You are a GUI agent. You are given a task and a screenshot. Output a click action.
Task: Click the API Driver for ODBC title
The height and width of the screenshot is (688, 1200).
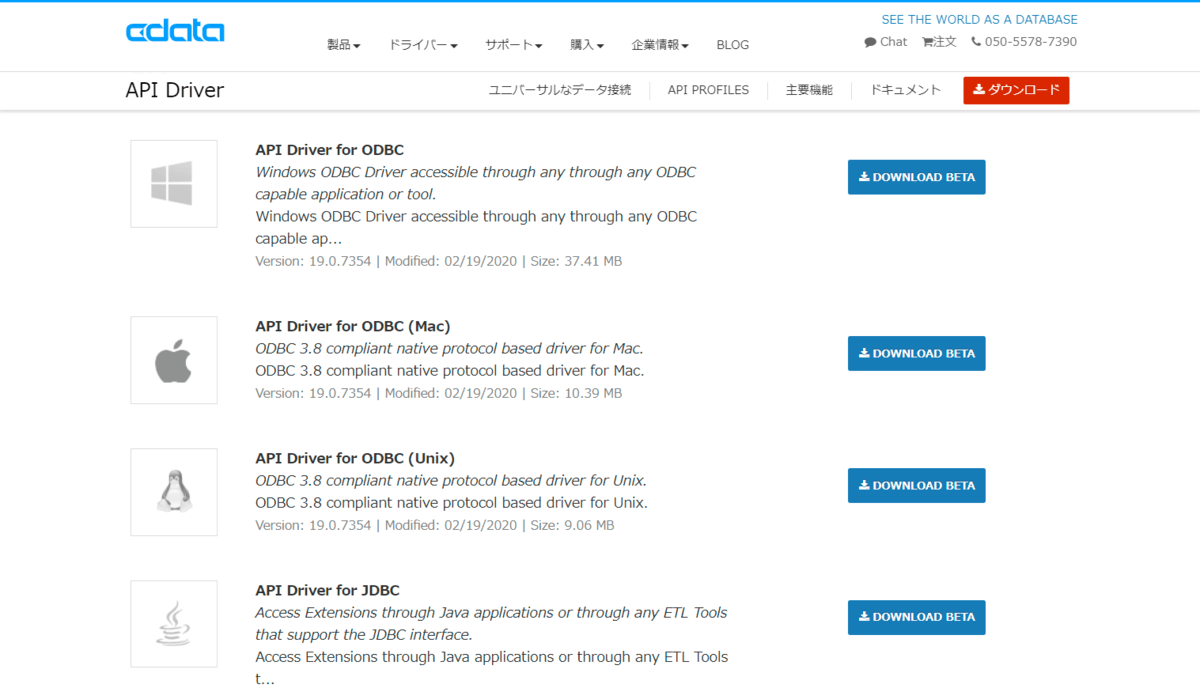coord(330,150)
